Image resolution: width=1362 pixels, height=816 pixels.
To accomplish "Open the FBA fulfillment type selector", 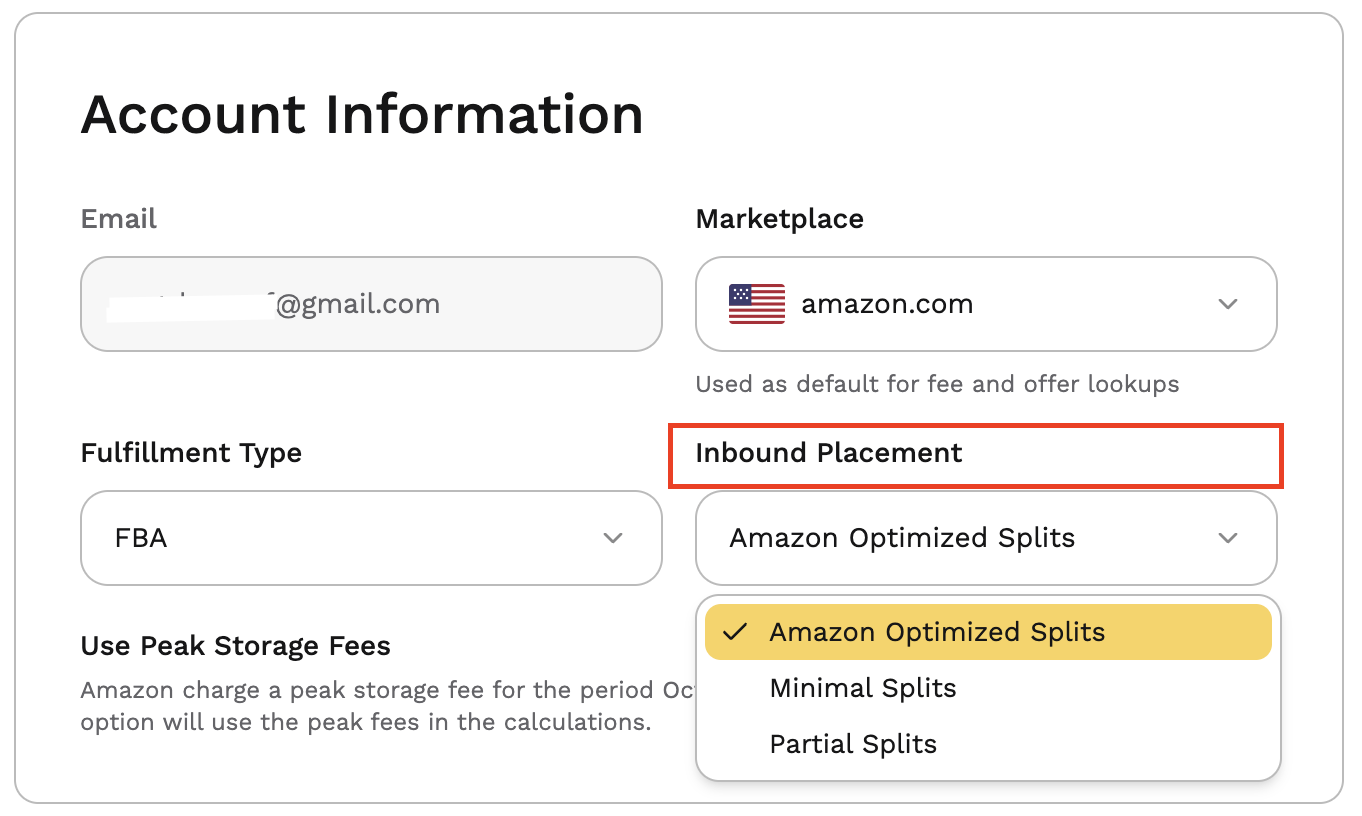I will click(x=371, y=538).
